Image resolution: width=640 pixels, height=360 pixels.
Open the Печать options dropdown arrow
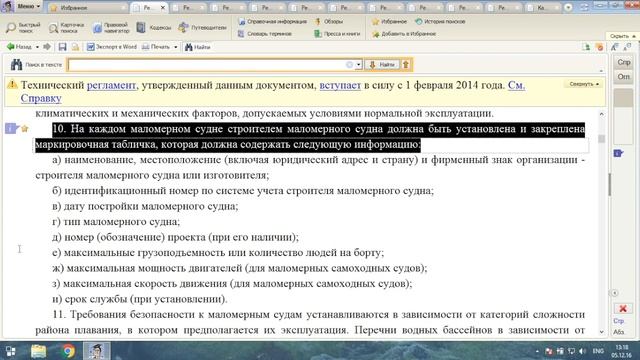(x=176, y=47)
